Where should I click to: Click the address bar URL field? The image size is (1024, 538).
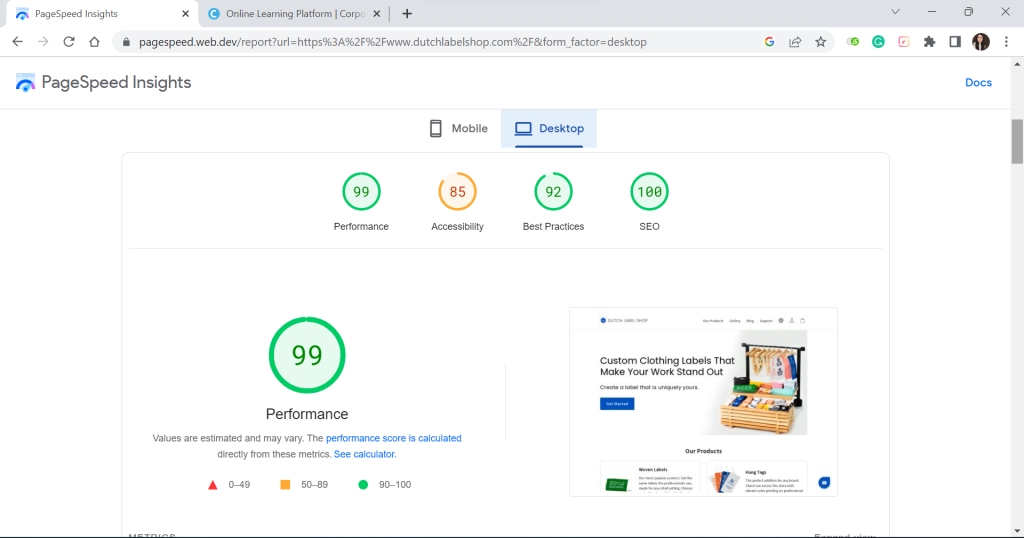392,42
